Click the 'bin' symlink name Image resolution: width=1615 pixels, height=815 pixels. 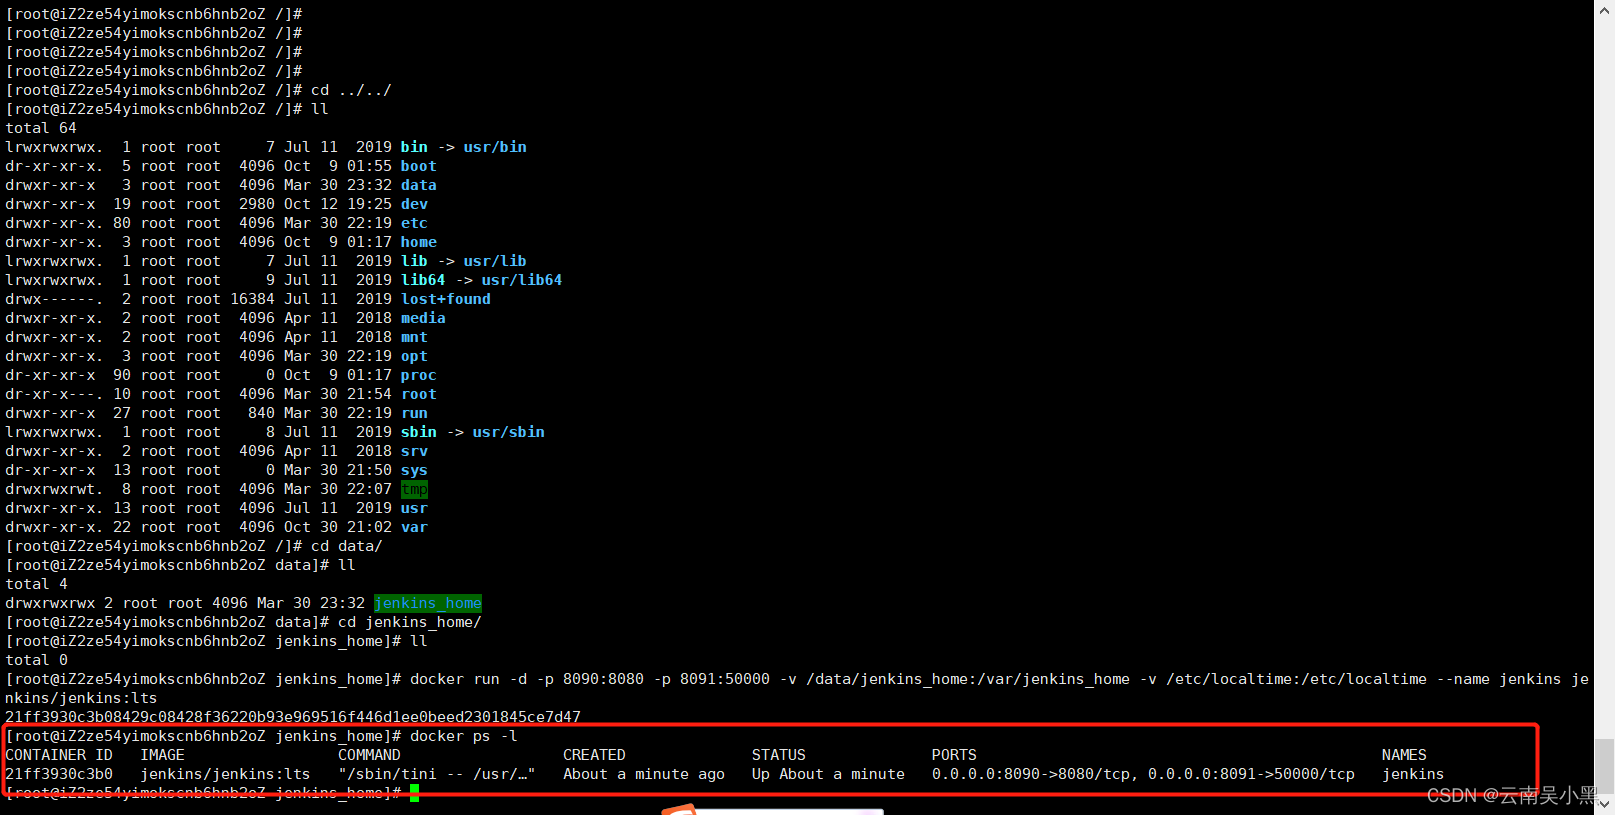(x=414, y=147)
